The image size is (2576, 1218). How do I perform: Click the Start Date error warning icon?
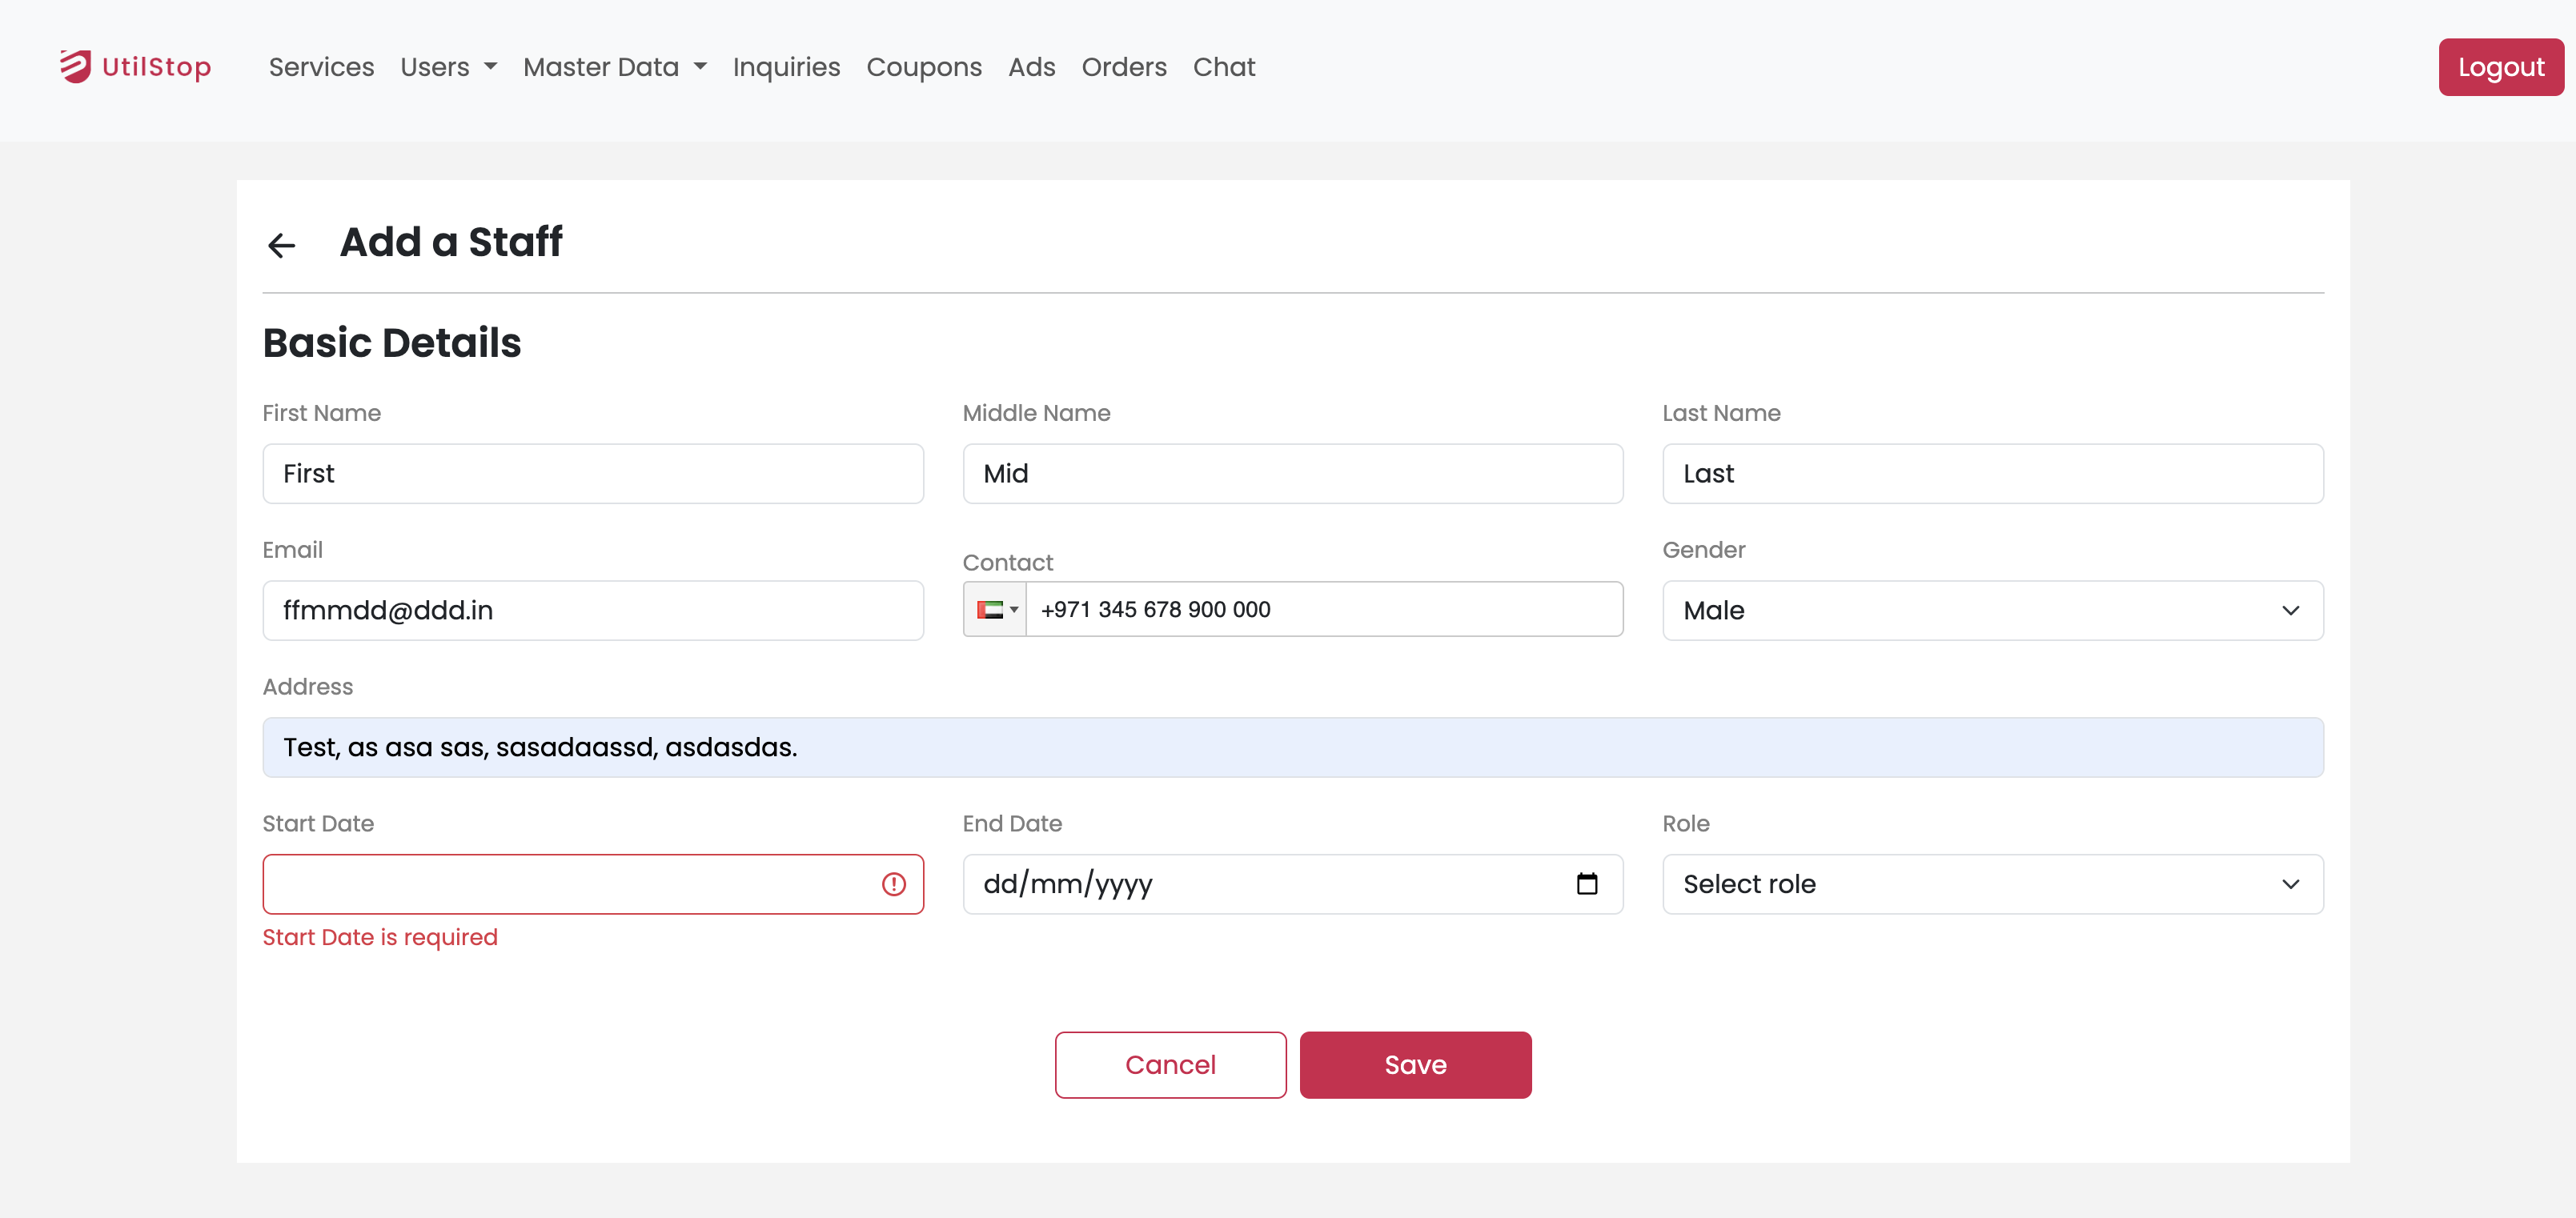pos(893,884)
